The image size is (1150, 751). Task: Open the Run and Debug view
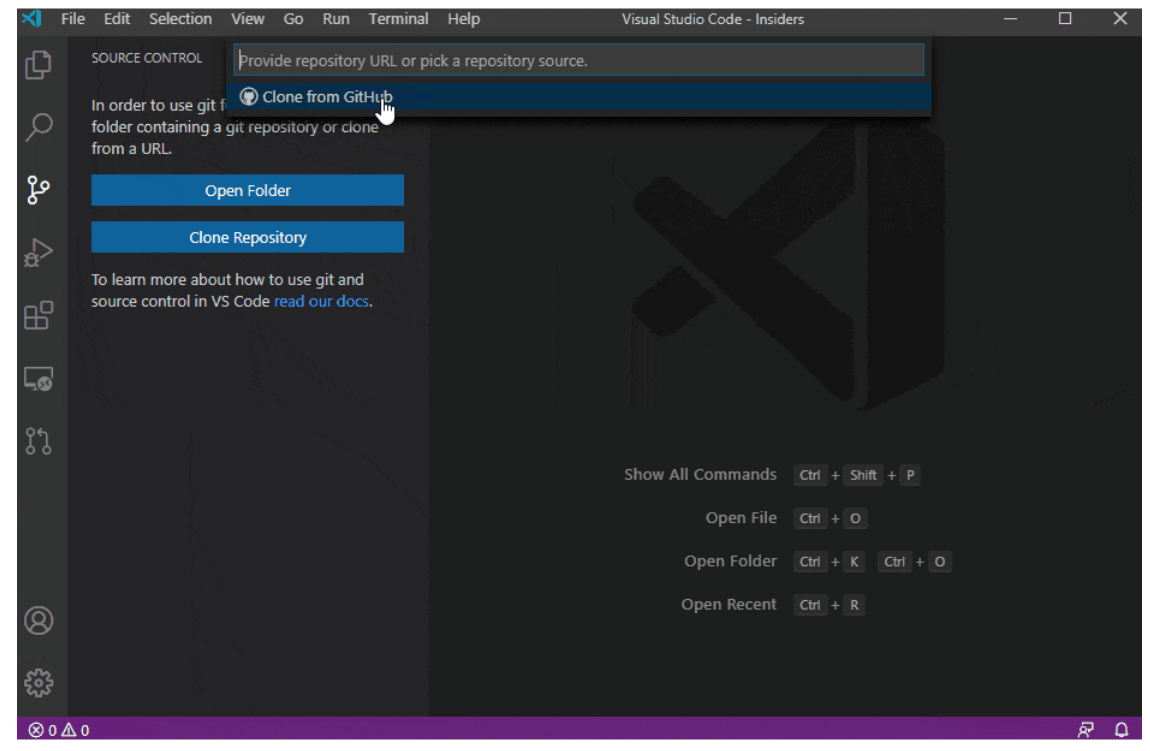coord(38,252)
